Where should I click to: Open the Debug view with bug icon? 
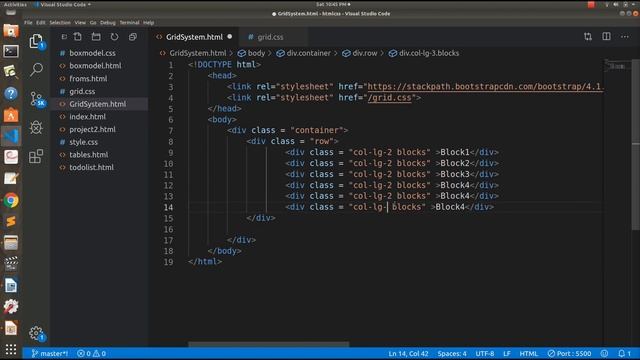click(x=36, y=127)
